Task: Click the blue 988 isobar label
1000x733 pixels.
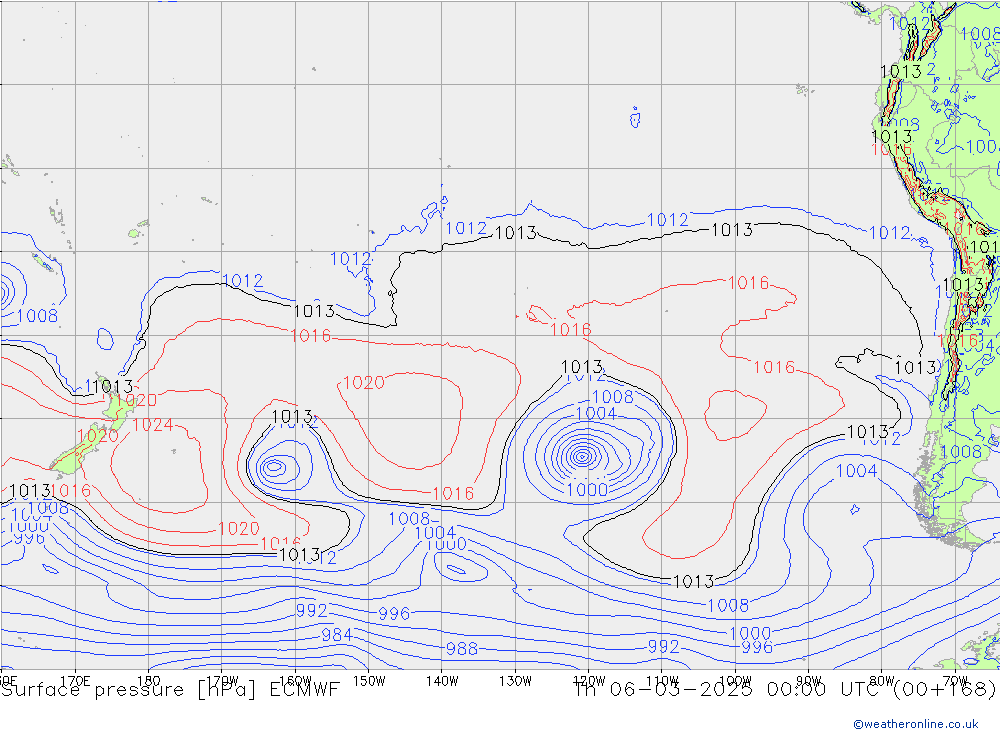Action: [x=462, y=649]
